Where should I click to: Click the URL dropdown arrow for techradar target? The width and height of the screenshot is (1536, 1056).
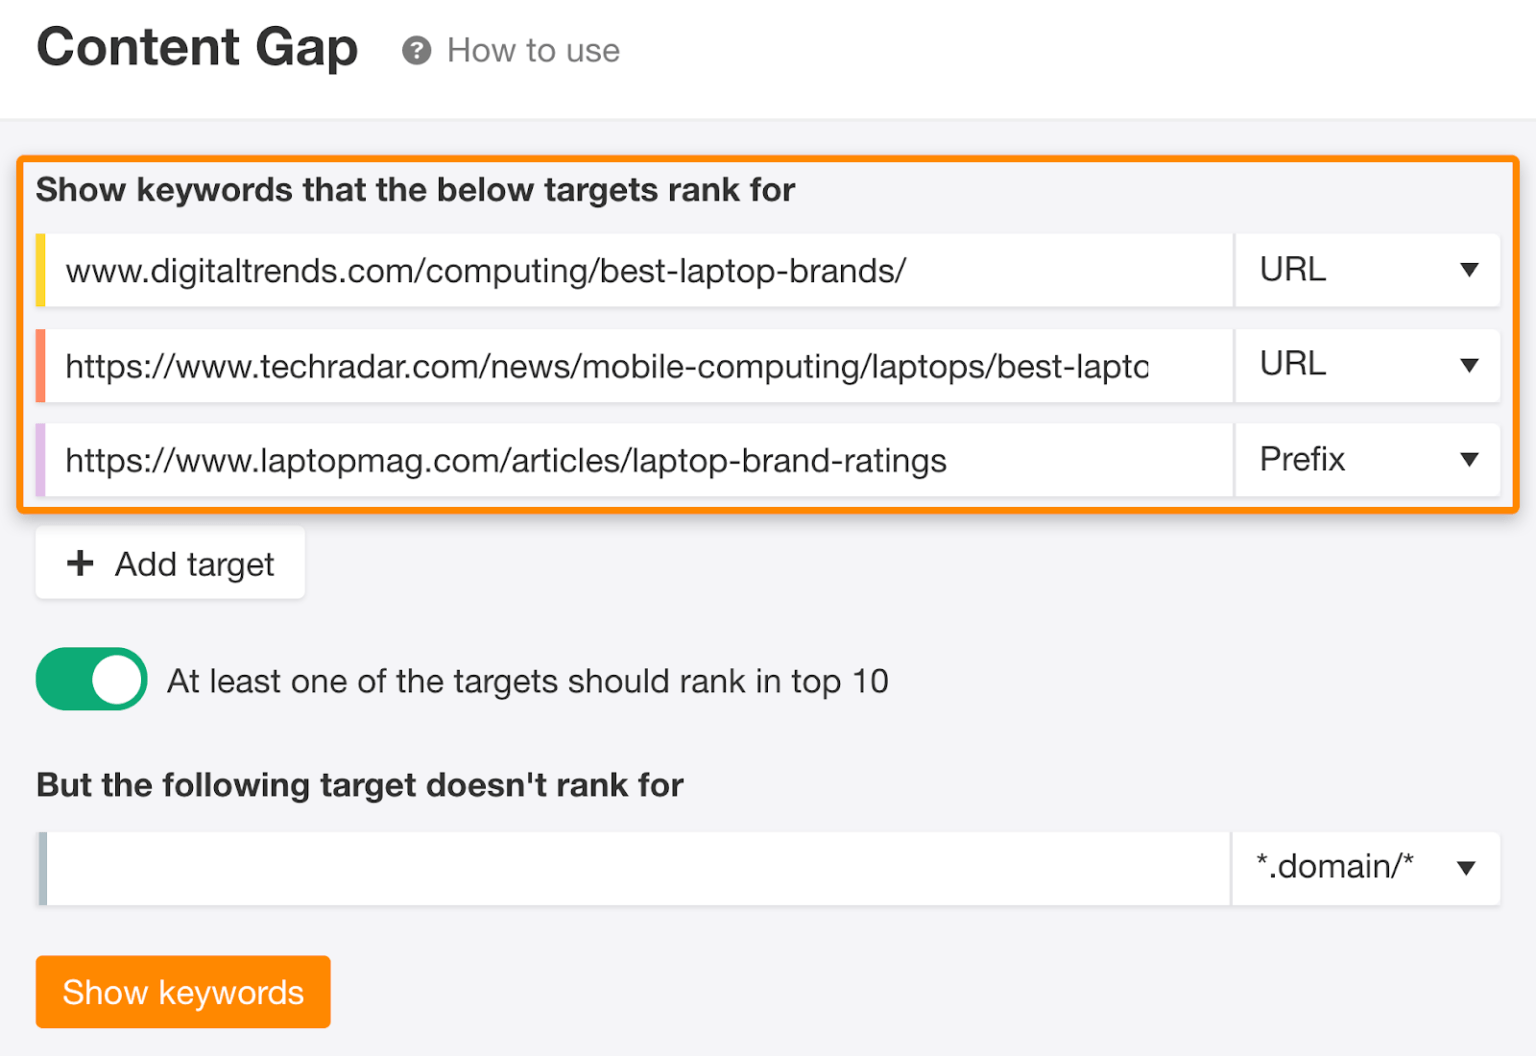[1468, 365]
